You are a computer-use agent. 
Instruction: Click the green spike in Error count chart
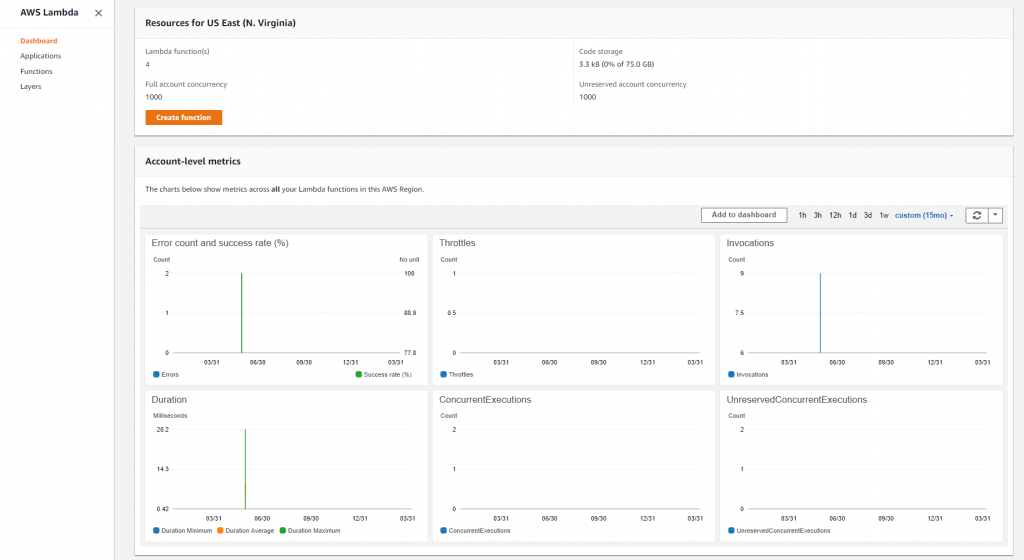coord(242,313)
